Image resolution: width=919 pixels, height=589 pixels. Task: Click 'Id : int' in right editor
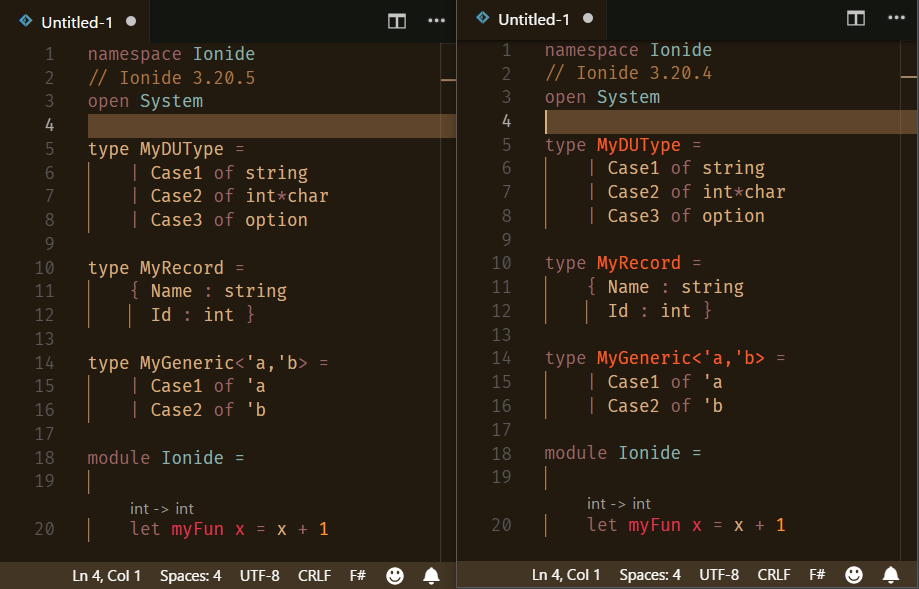pos(649,311)
